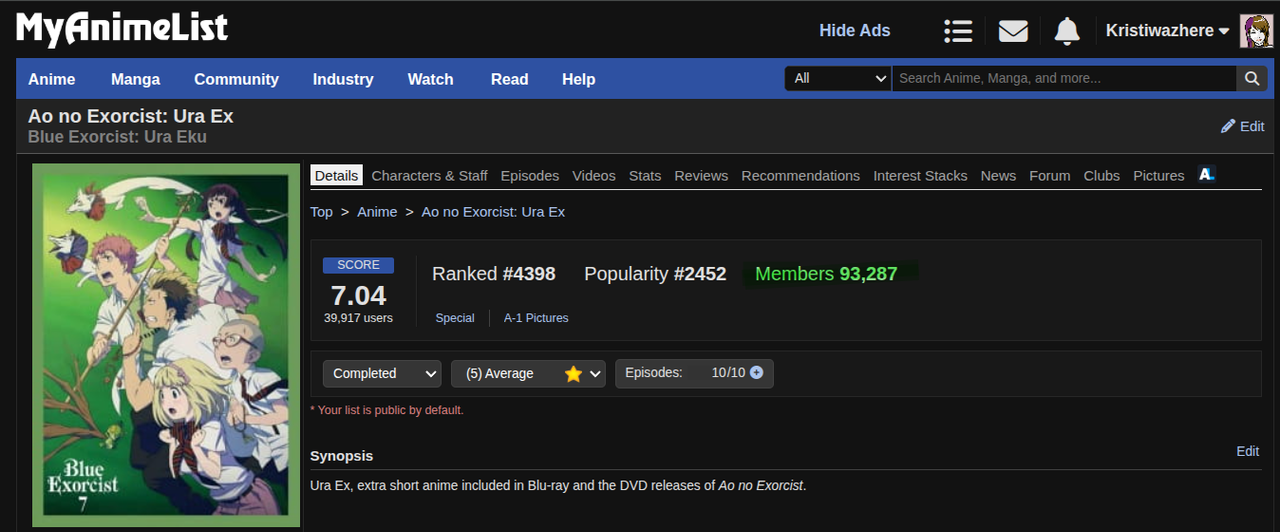Viewport: 1280px width, 532px height.
Task: Switch to the Reviews tab
Action: point(701,175)
